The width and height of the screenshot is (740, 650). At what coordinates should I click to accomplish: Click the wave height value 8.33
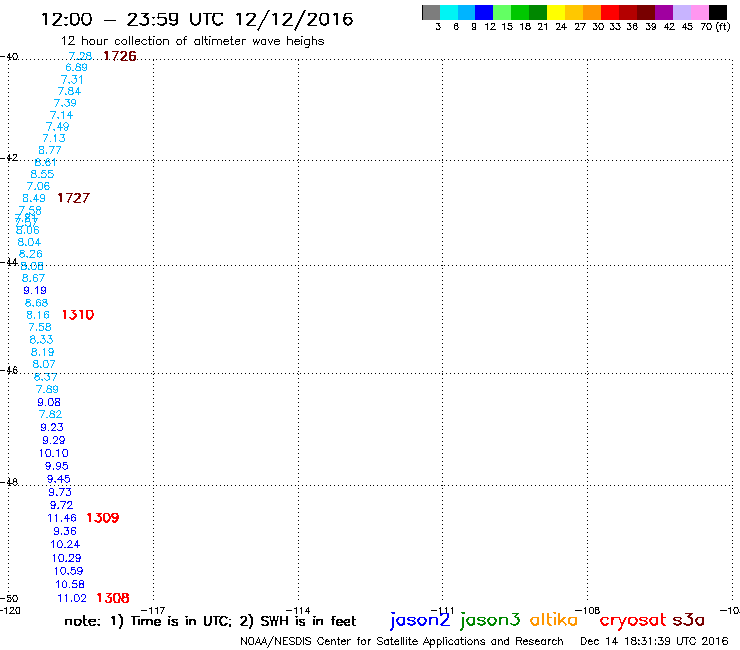tap(42, 339)
